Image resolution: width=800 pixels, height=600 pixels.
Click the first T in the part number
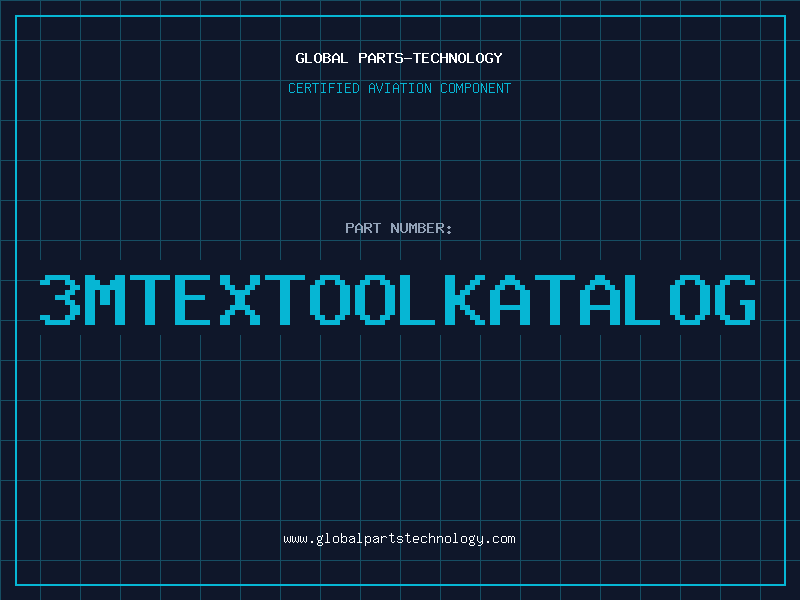(150, 299)
